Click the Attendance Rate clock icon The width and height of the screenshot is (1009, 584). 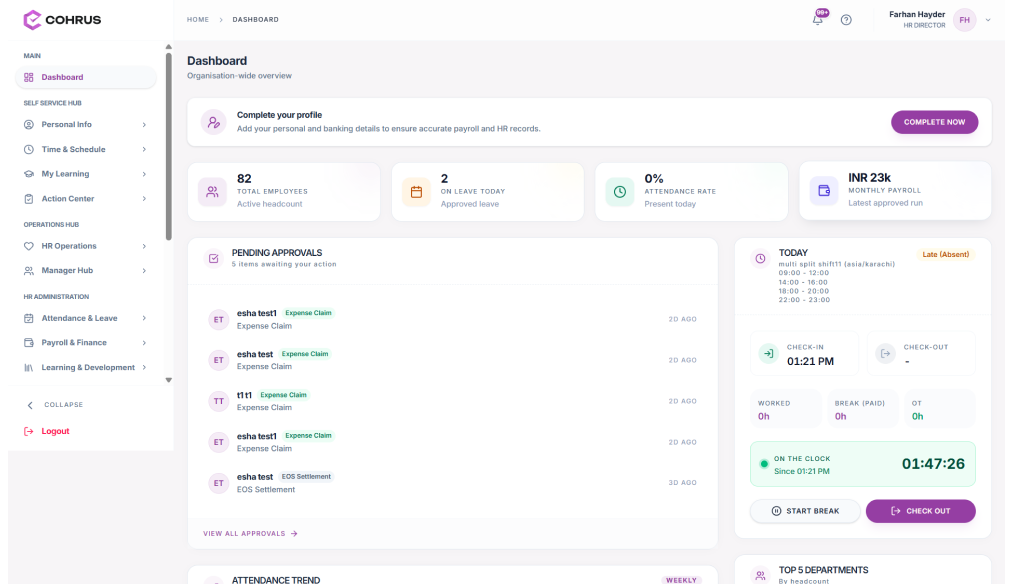[620, 192]
